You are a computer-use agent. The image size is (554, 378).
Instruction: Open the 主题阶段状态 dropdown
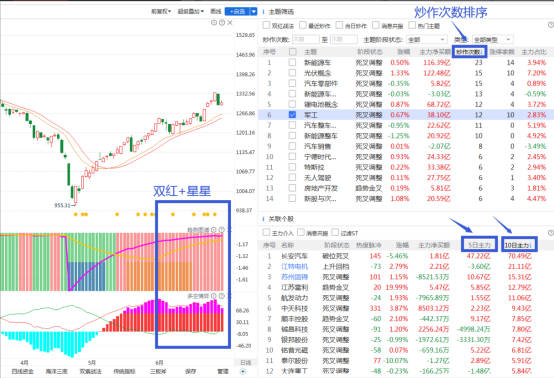[426, 40]
